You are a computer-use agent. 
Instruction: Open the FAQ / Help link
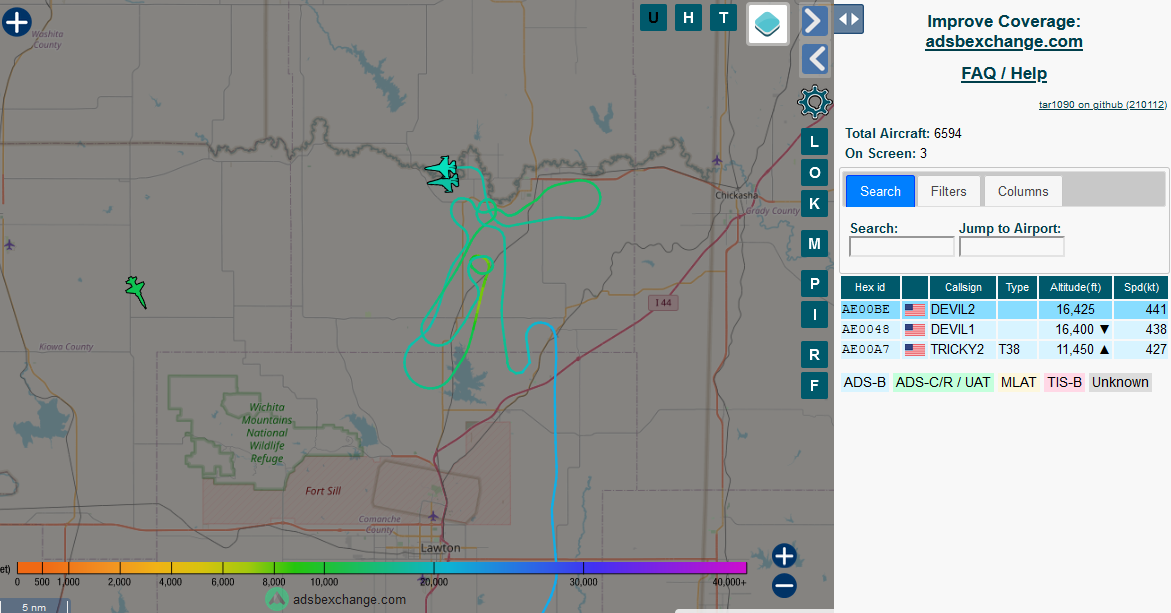[1004, 73]
